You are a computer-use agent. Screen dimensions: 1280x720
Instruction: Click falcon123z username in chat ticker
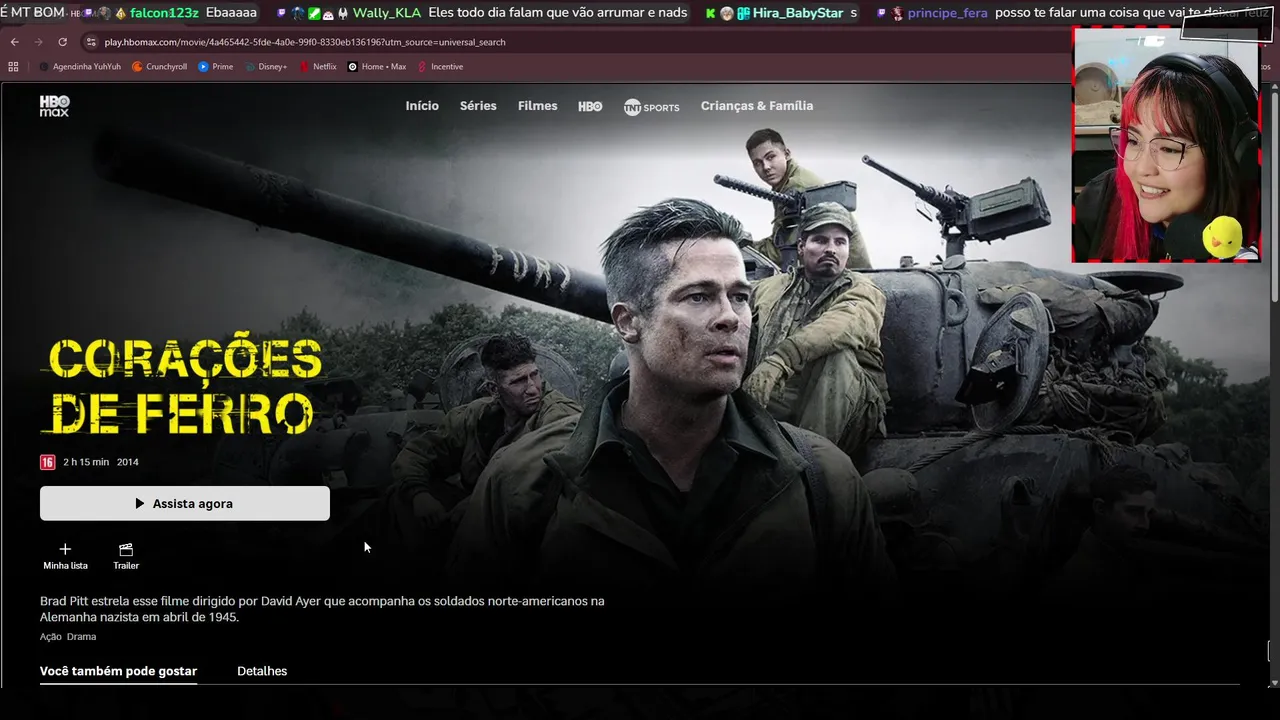pos(164,13)
